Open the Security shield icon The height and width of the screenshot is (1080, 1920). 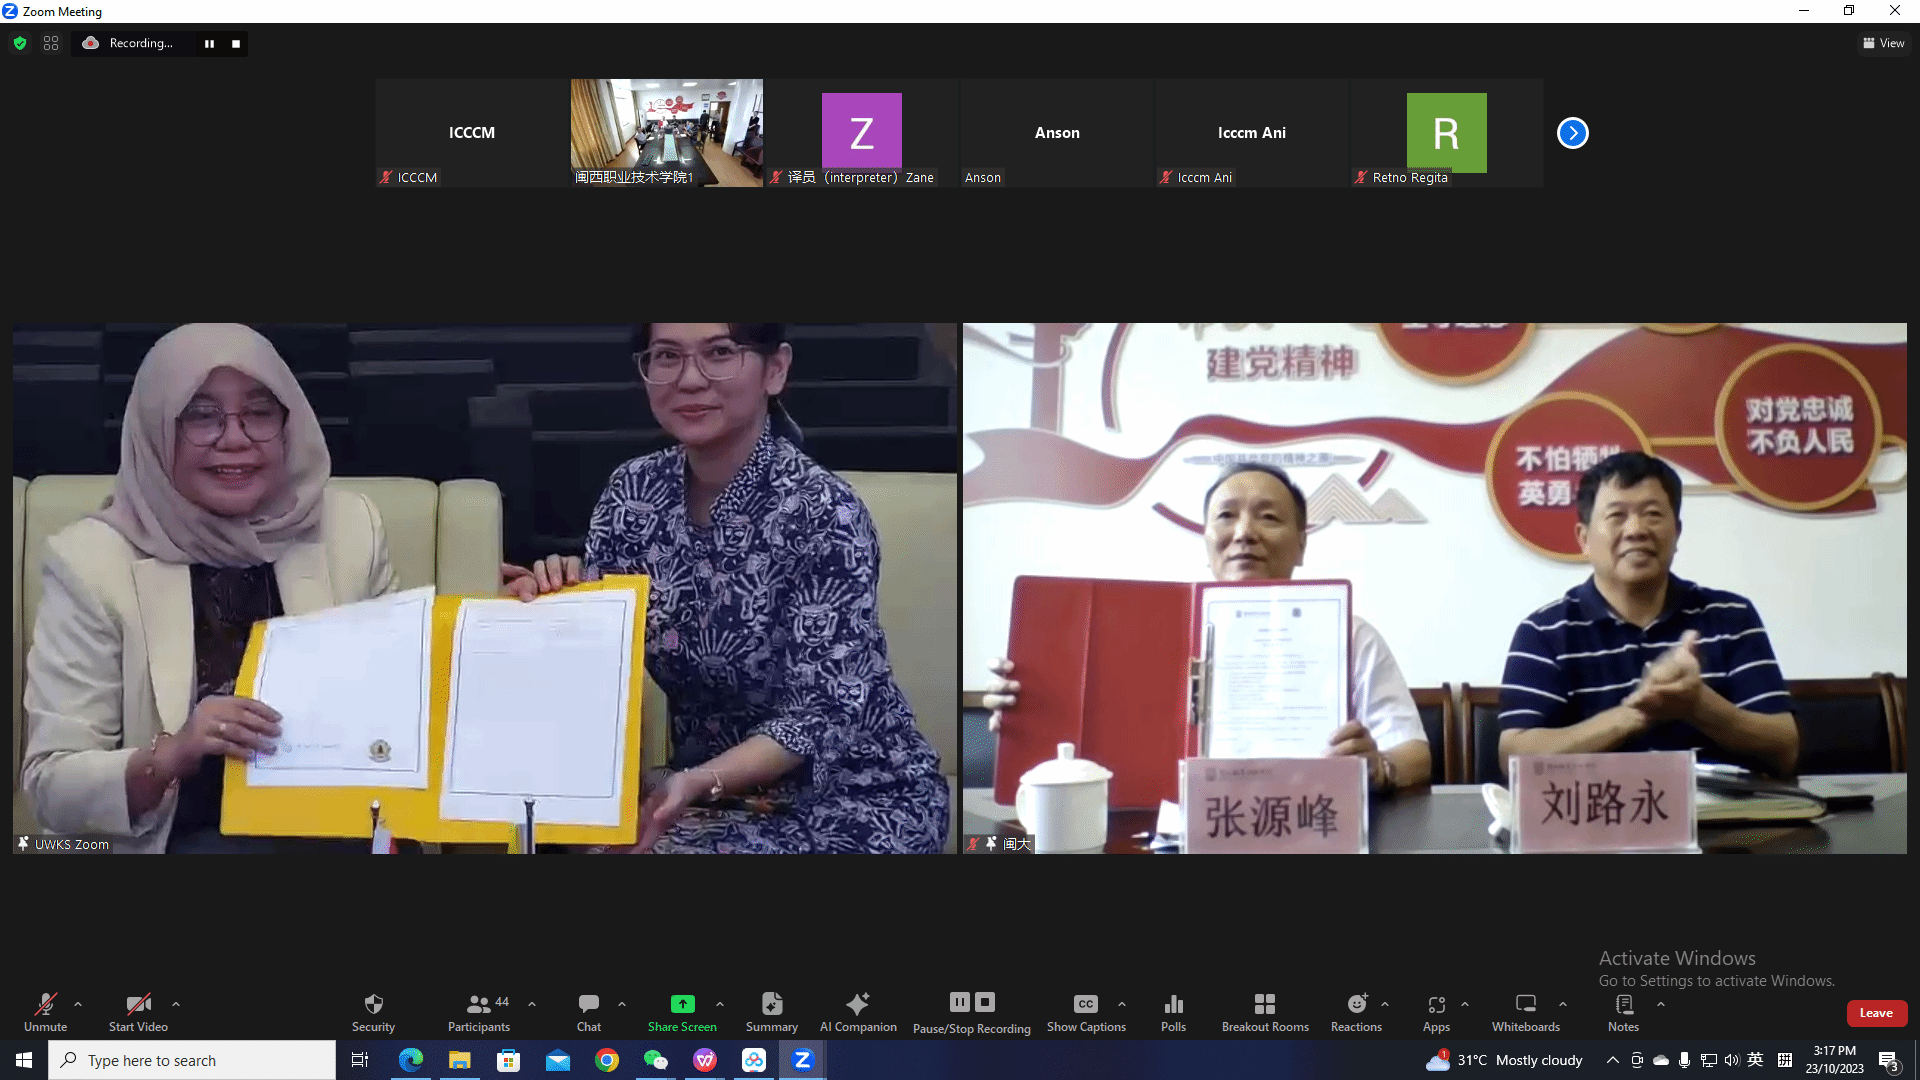click(373, 1004)
